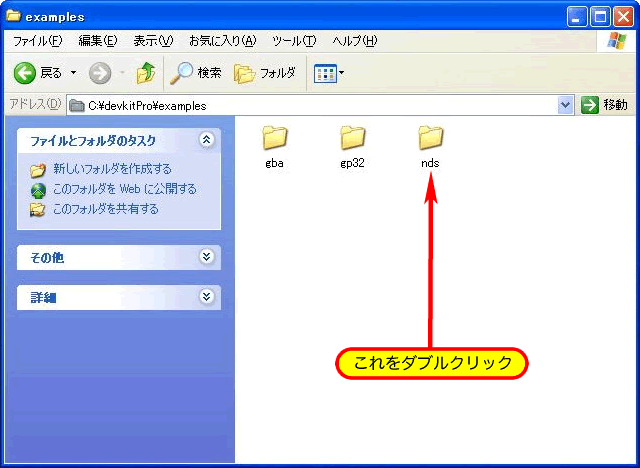Viewport: 640px width, 468px height.
Task: Click the その他 header text
Action: 47,258
